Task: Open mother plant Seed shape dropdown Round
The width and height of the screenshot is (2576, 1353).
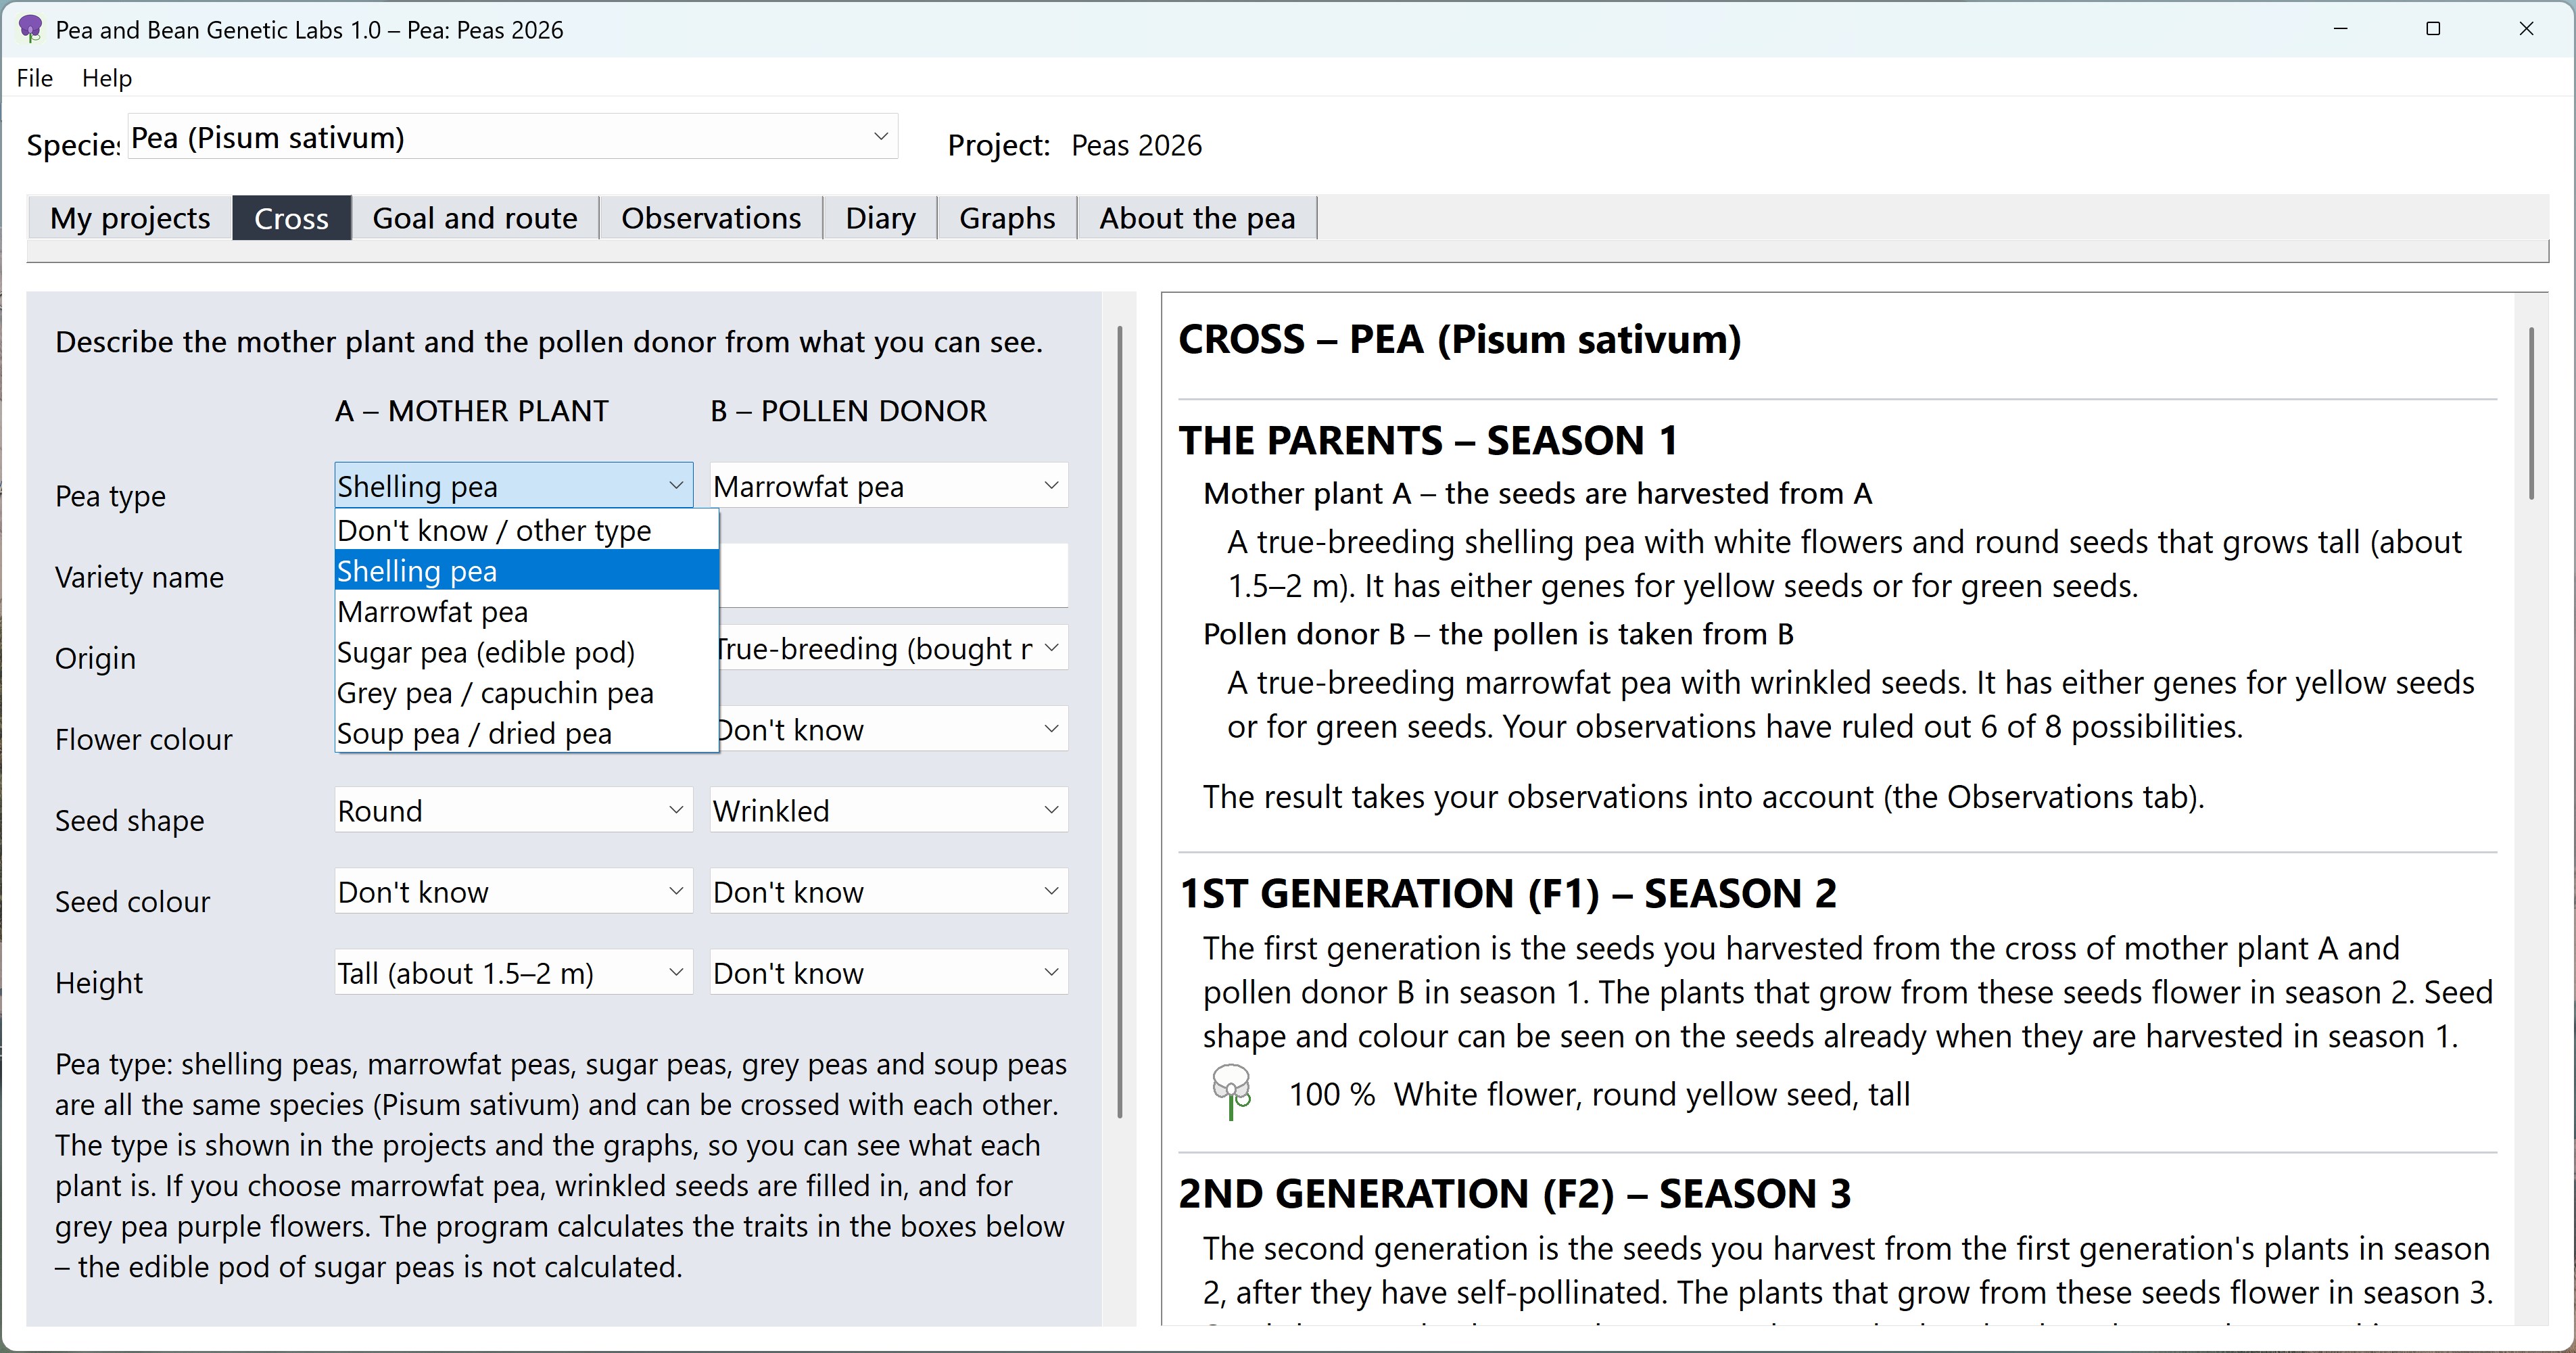Action: pos(514,810)
